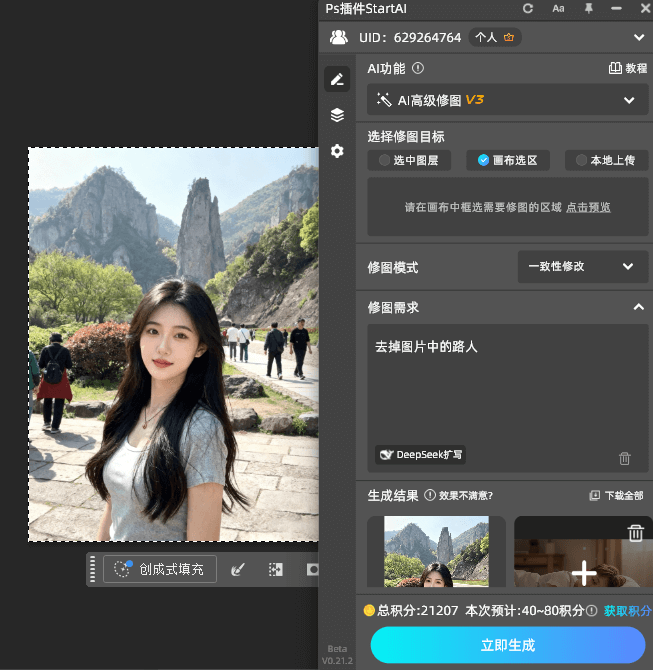Click the Aa font size icon
The image size is (653, 670).
coord(558,9)
